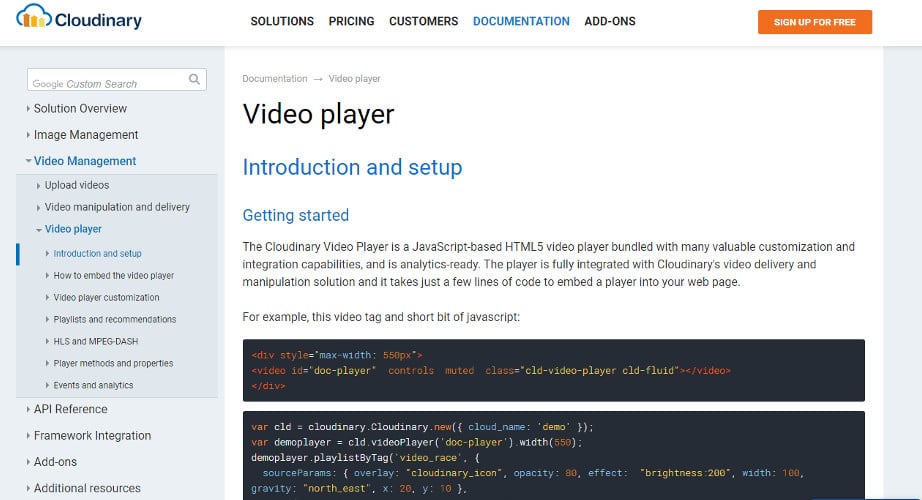
Task: Open the Add-ons menu item
Action: point(610,21)
